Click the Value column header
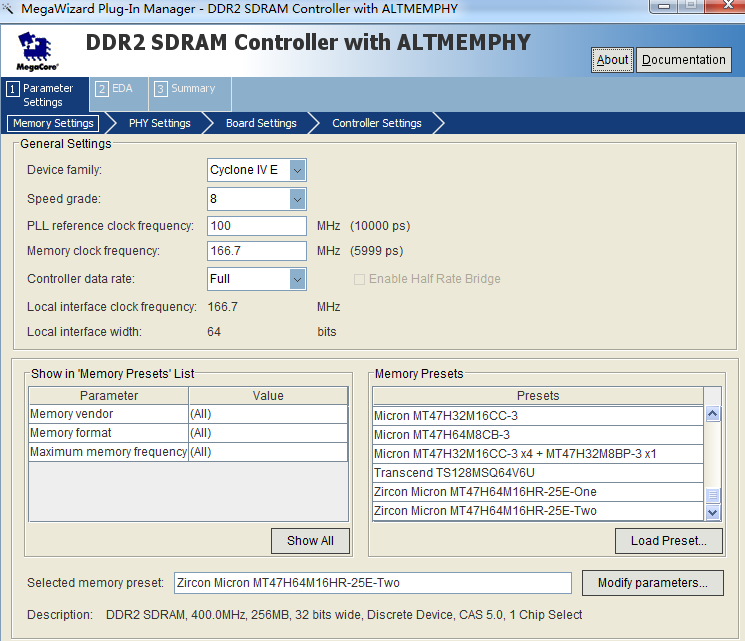This screenshot has width=745, height=641. tap(268, 396)
